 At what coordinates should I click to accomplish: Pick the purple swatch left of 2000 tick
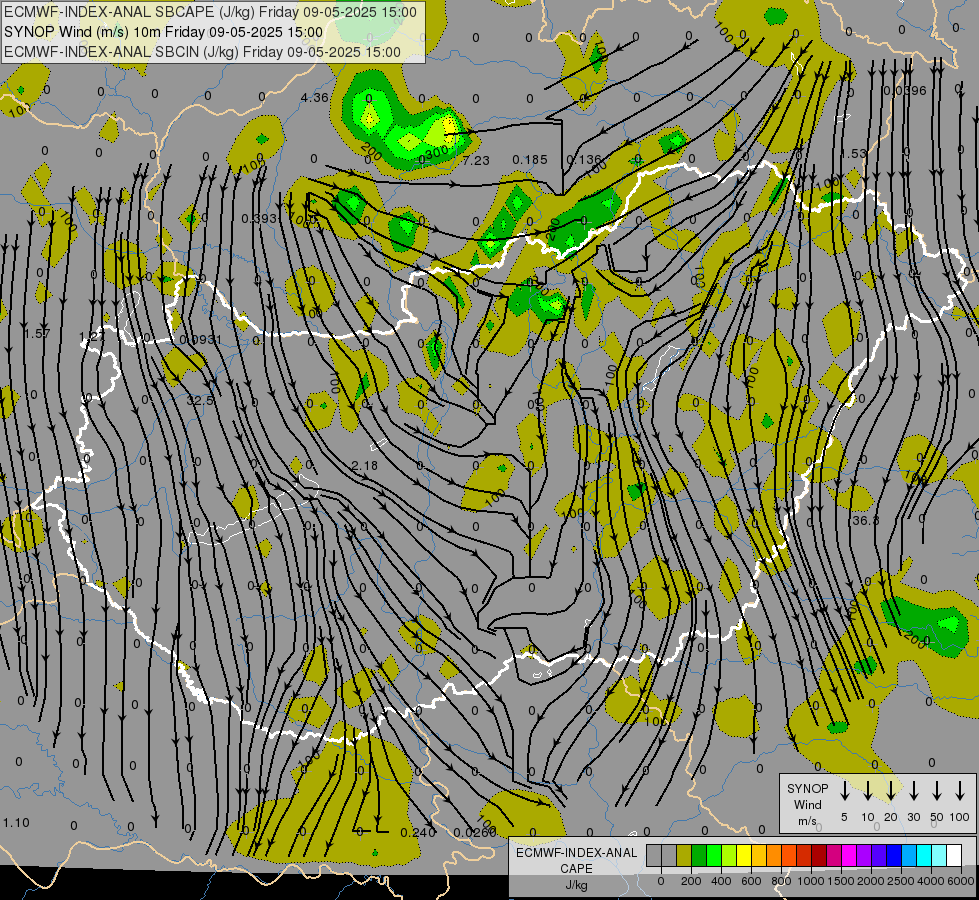[x=864, y=855]
